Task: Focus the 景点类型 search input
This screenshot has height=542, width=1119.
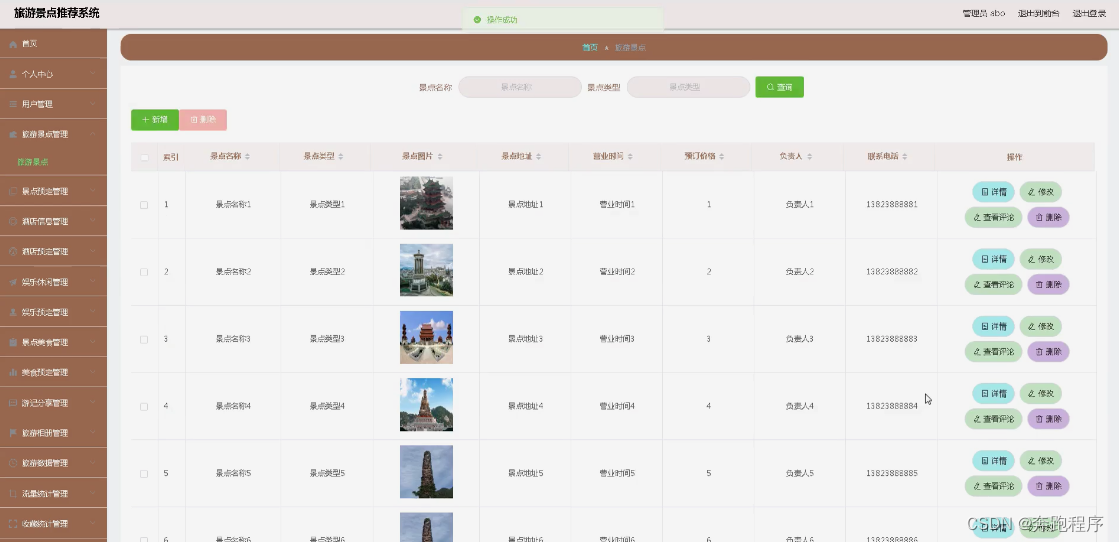Action: 688,87
